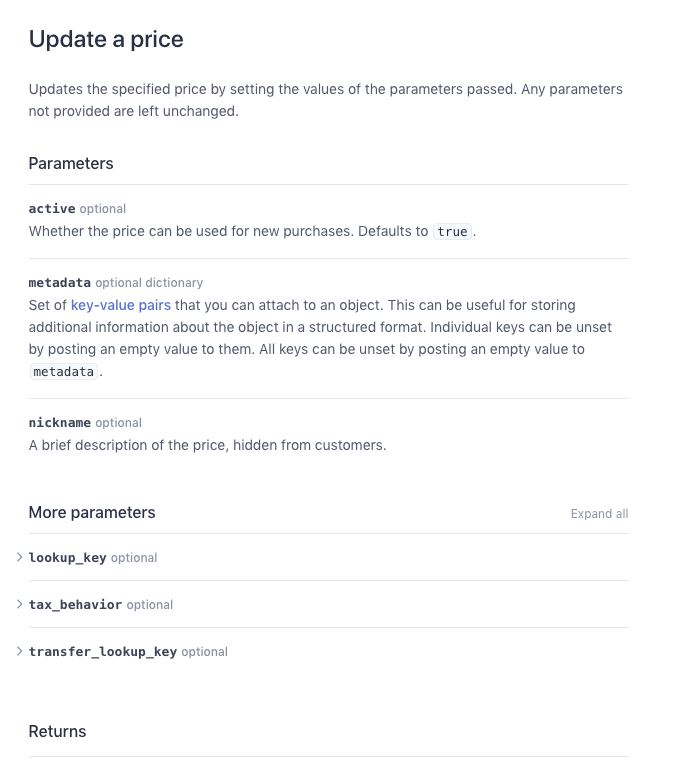Click the bold metadata parameter name
Screen dimensions: 681x767
coord(59,283)
